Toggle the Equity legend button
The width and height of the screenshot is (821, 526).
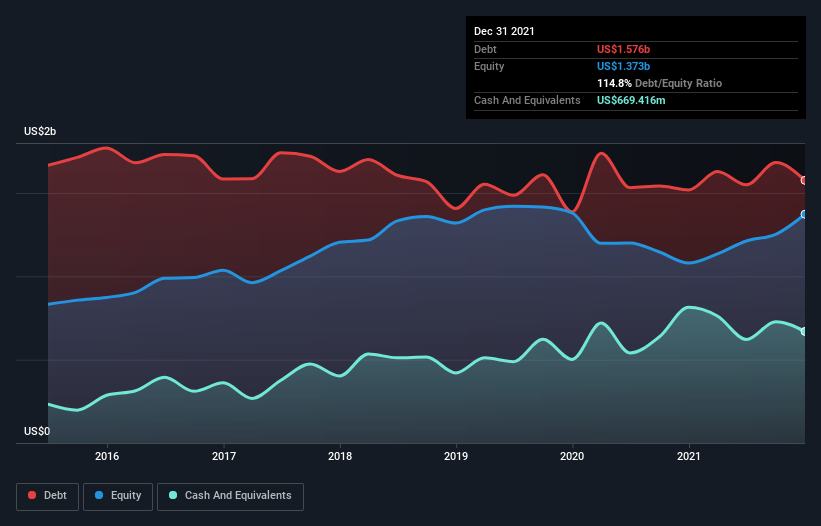point(118,496)
